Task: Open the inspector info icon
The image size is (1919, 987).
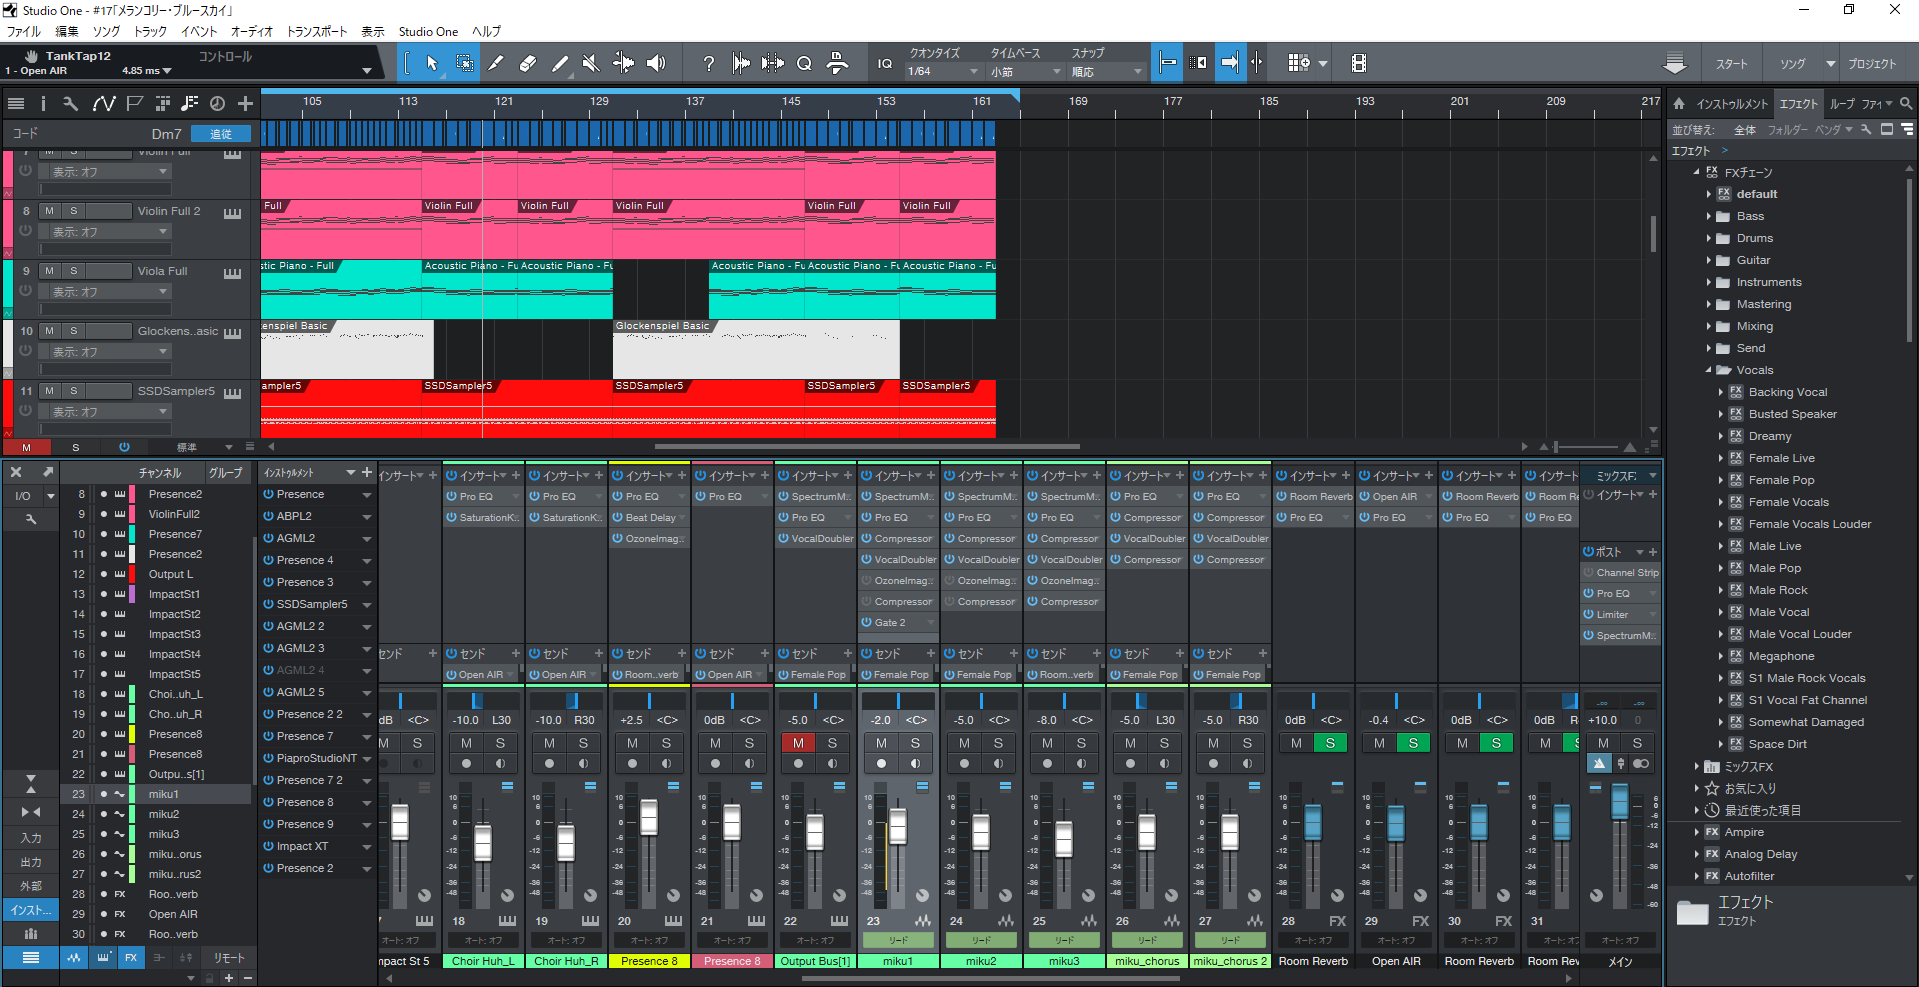Action: coord(43,103)
